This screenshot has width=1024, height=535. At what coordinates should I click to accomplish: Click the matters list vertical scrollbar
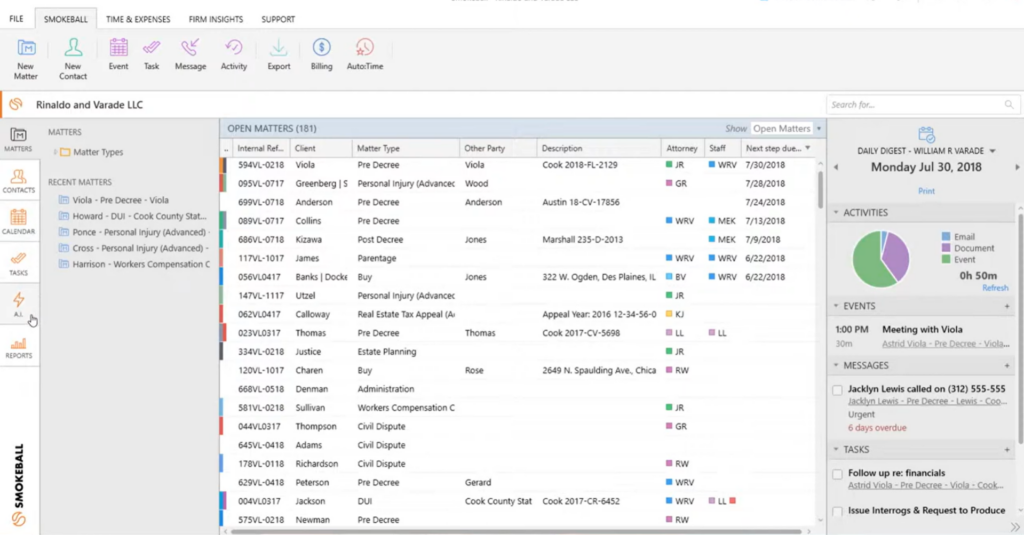(820, 189)
